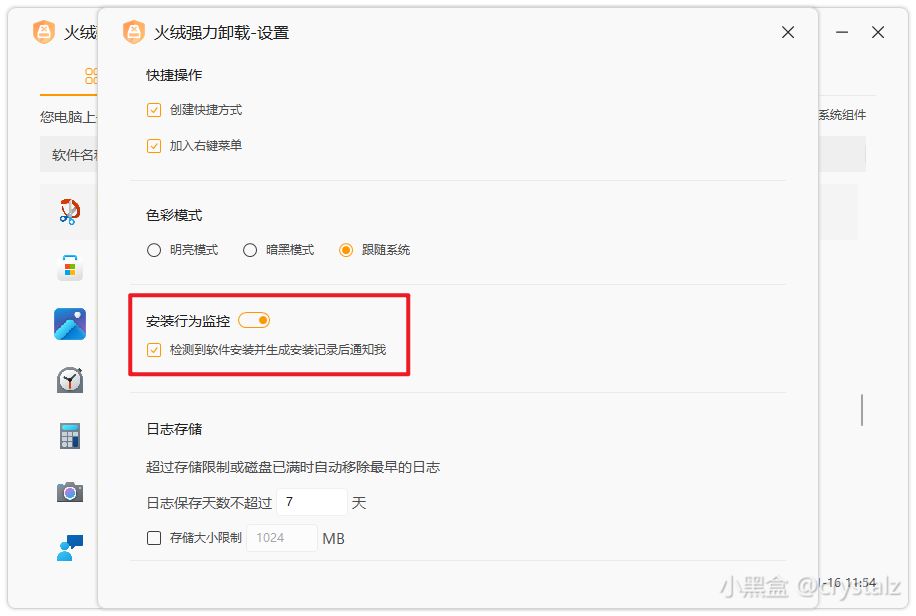Click the Huorong logo in settings dialog title

[x=134, y=32]
